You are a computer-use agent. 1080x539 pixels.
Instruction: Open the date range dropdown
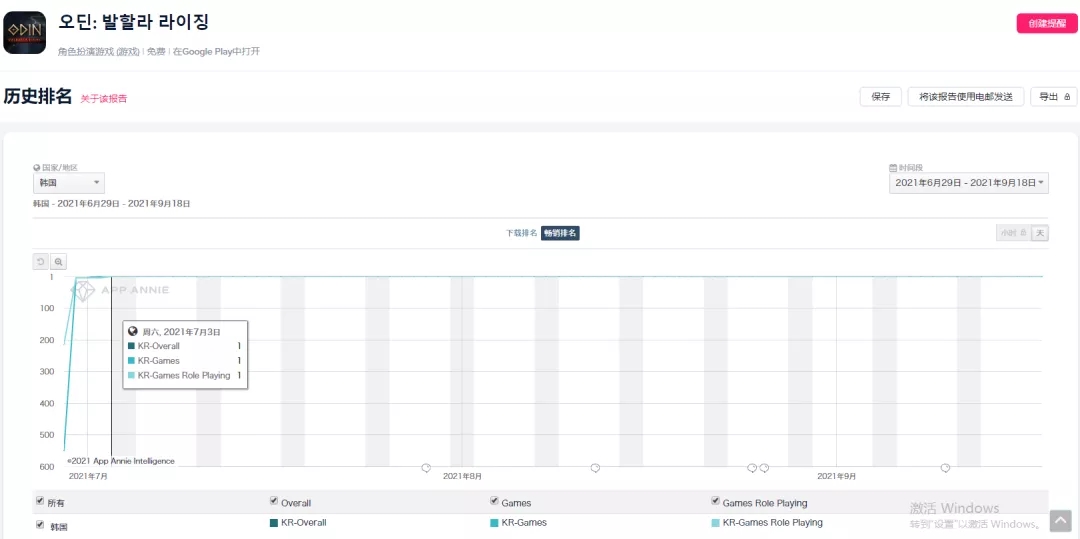pos(968,183)
